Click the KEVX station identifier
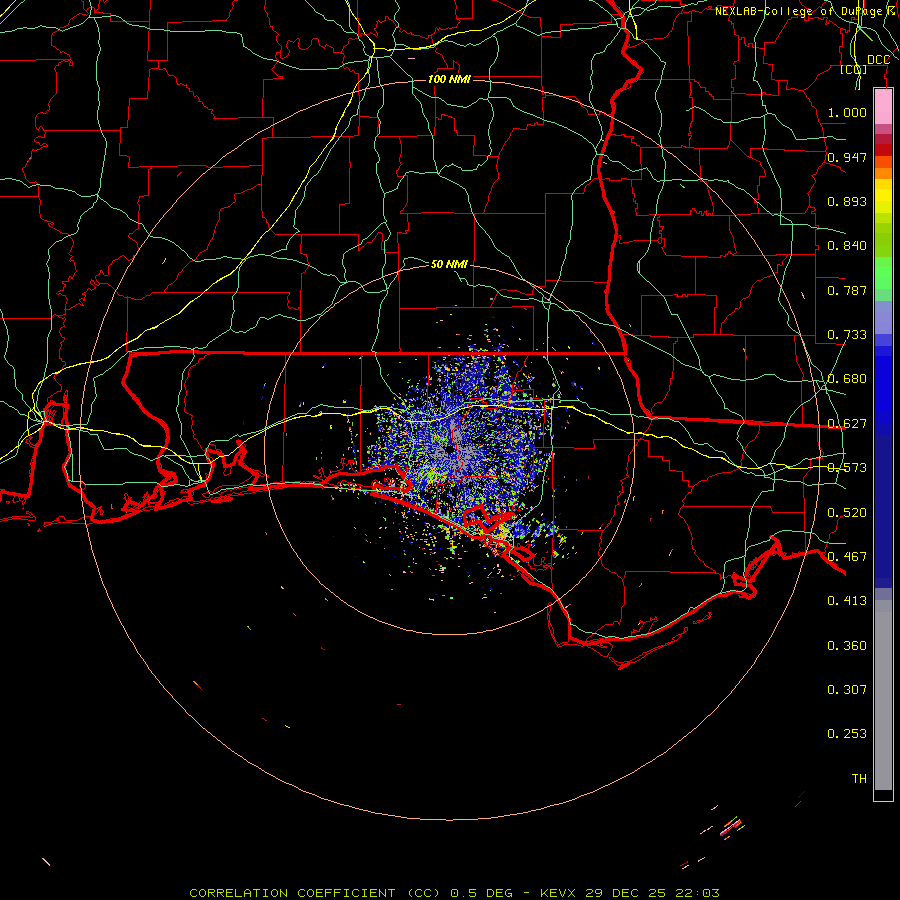 click(x=560, y=893)
